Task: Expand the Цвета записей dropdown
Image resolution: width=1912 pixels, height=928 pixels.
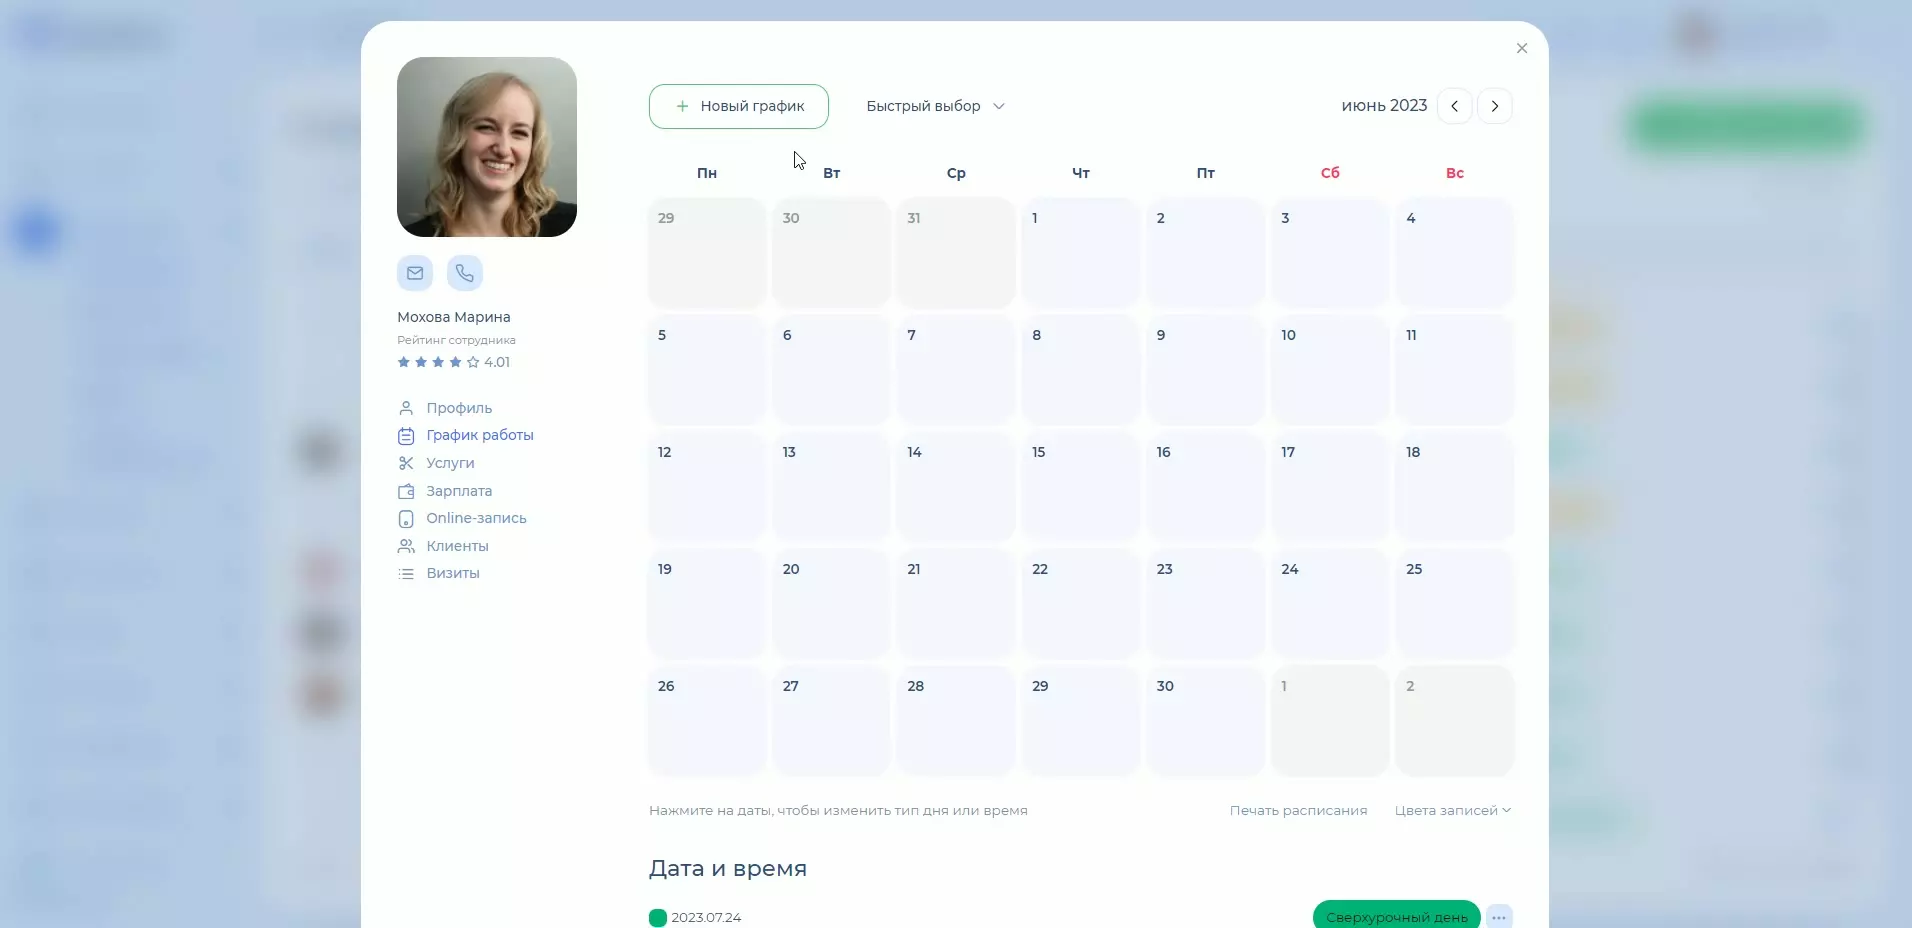Action: (1452, 810)
